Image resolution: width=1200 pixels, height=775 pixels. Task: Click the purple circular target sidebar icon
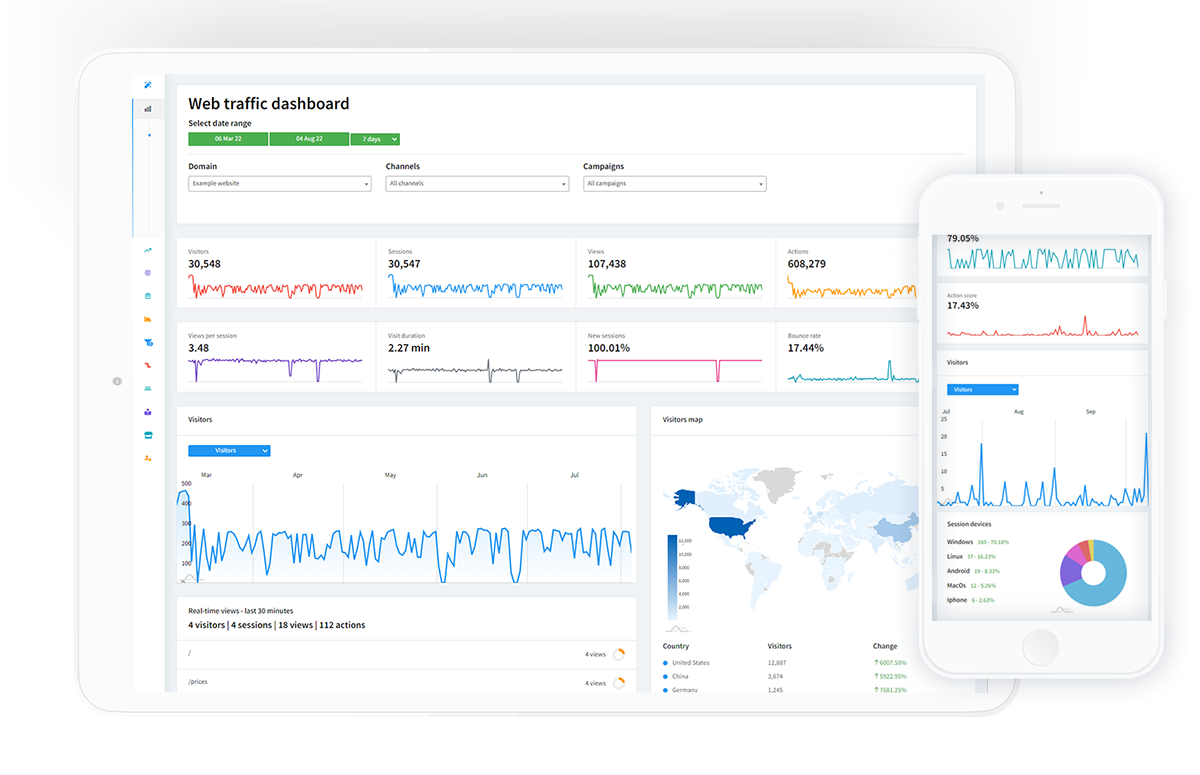point(148,273)
